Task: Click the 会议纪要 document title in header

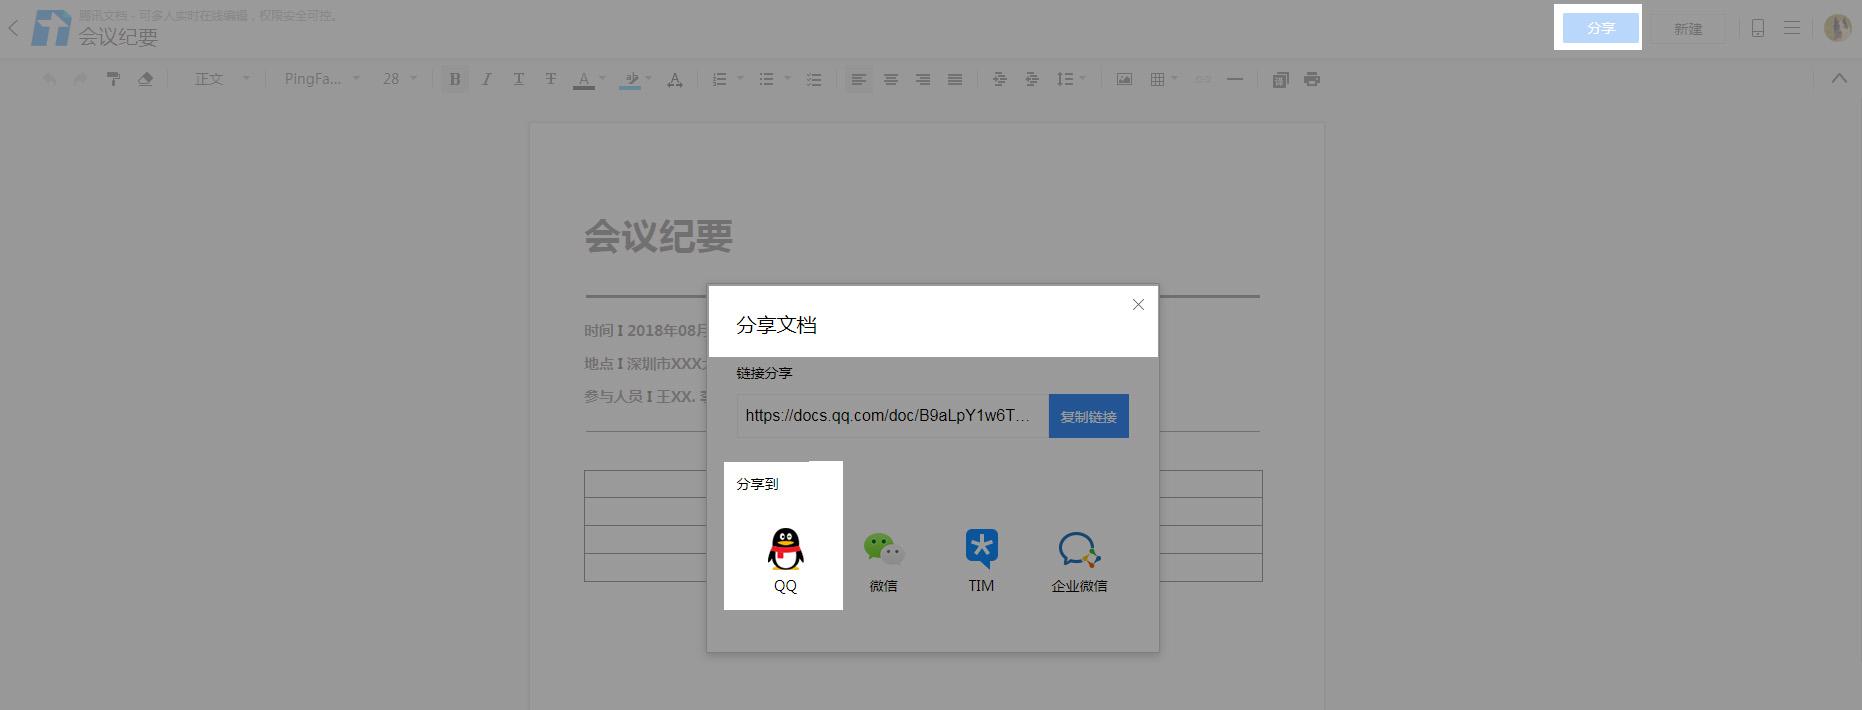Action: coord(118,37)
